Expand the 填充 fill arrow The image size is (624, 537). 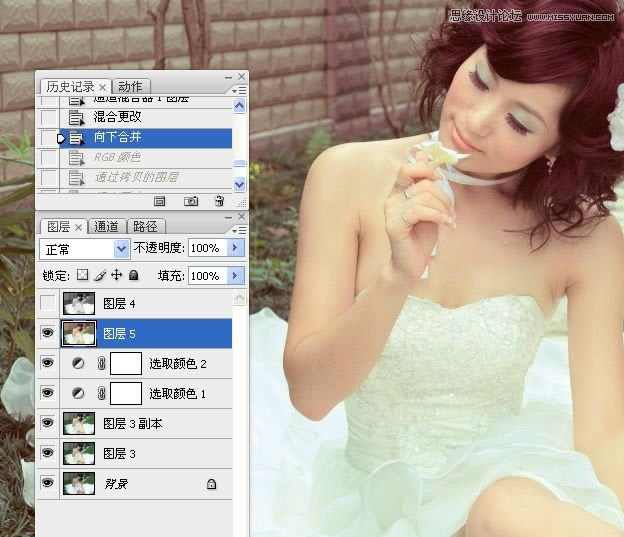point(236,275)
